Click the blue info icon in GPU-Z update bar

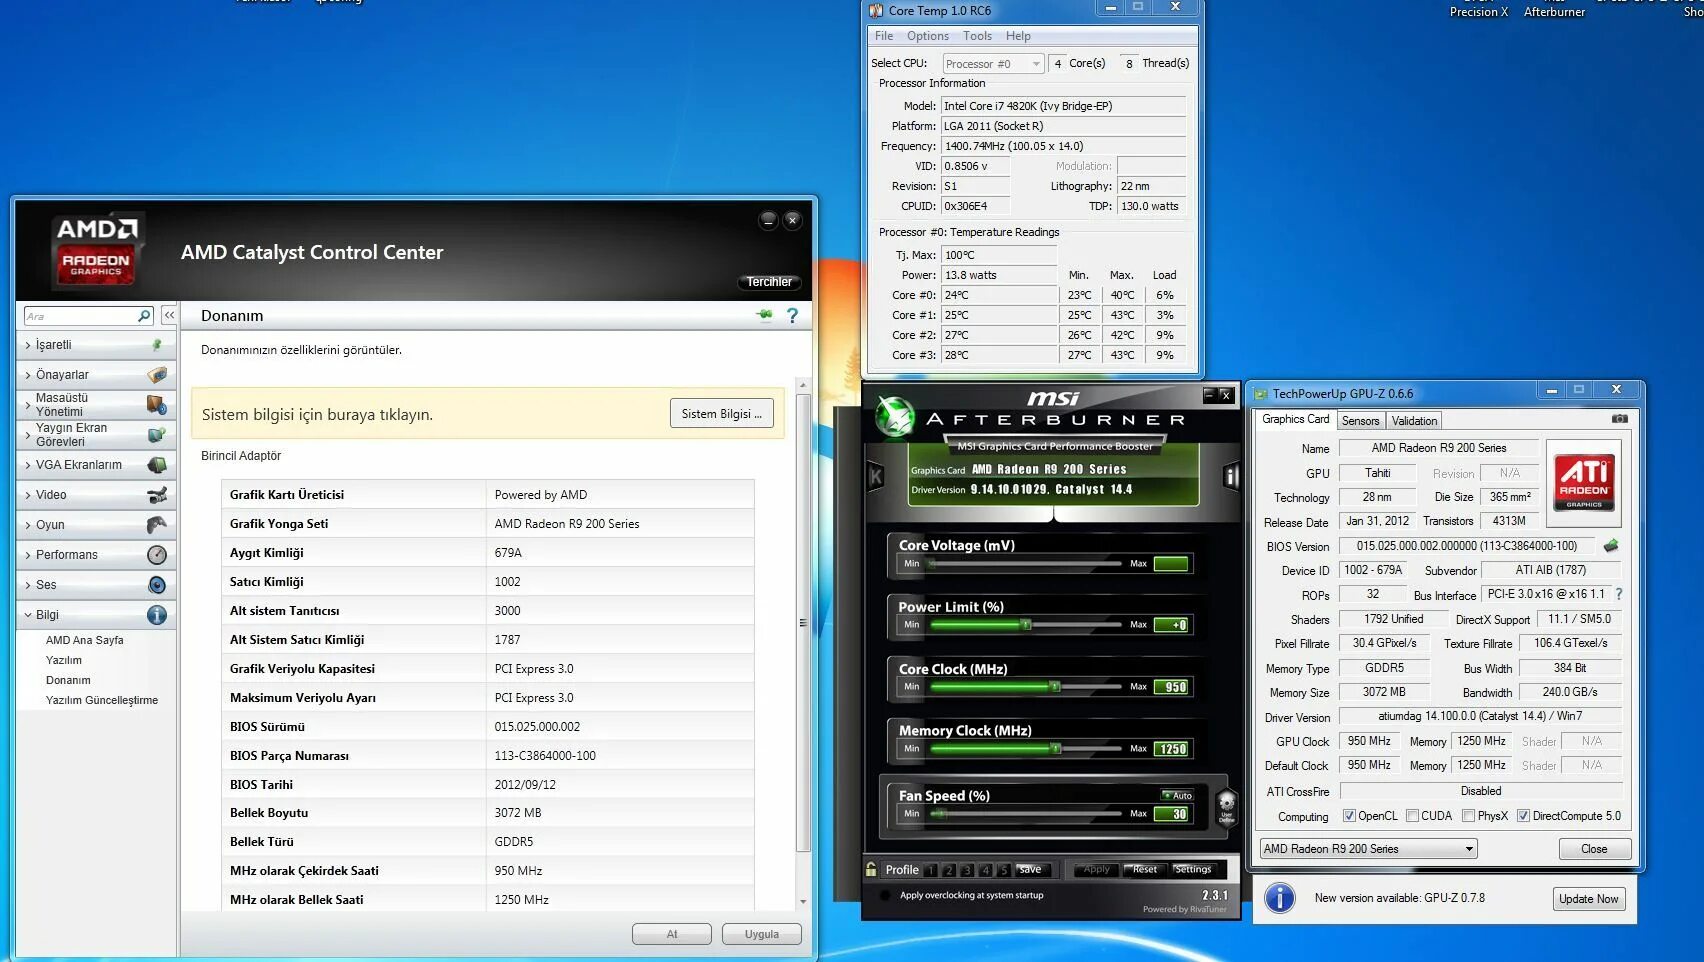point(1280,898)
